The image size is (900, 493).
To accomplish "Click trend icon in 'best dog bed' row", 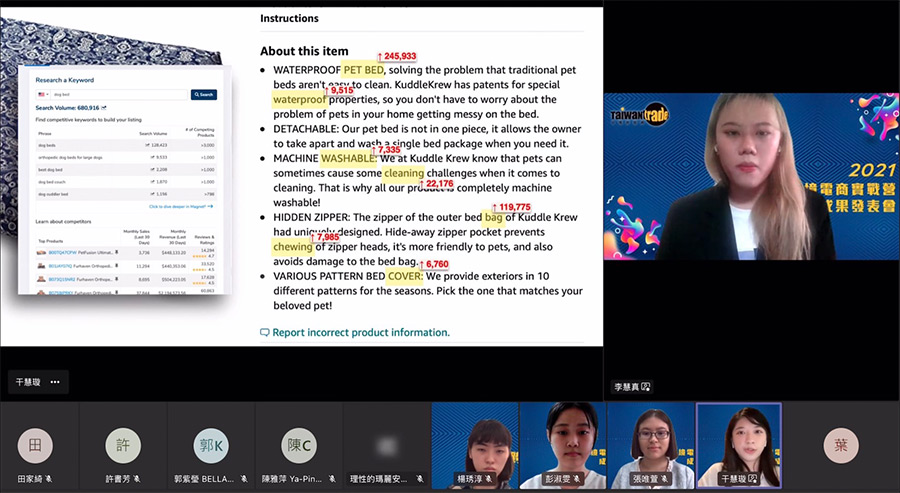I will (153, 170).
